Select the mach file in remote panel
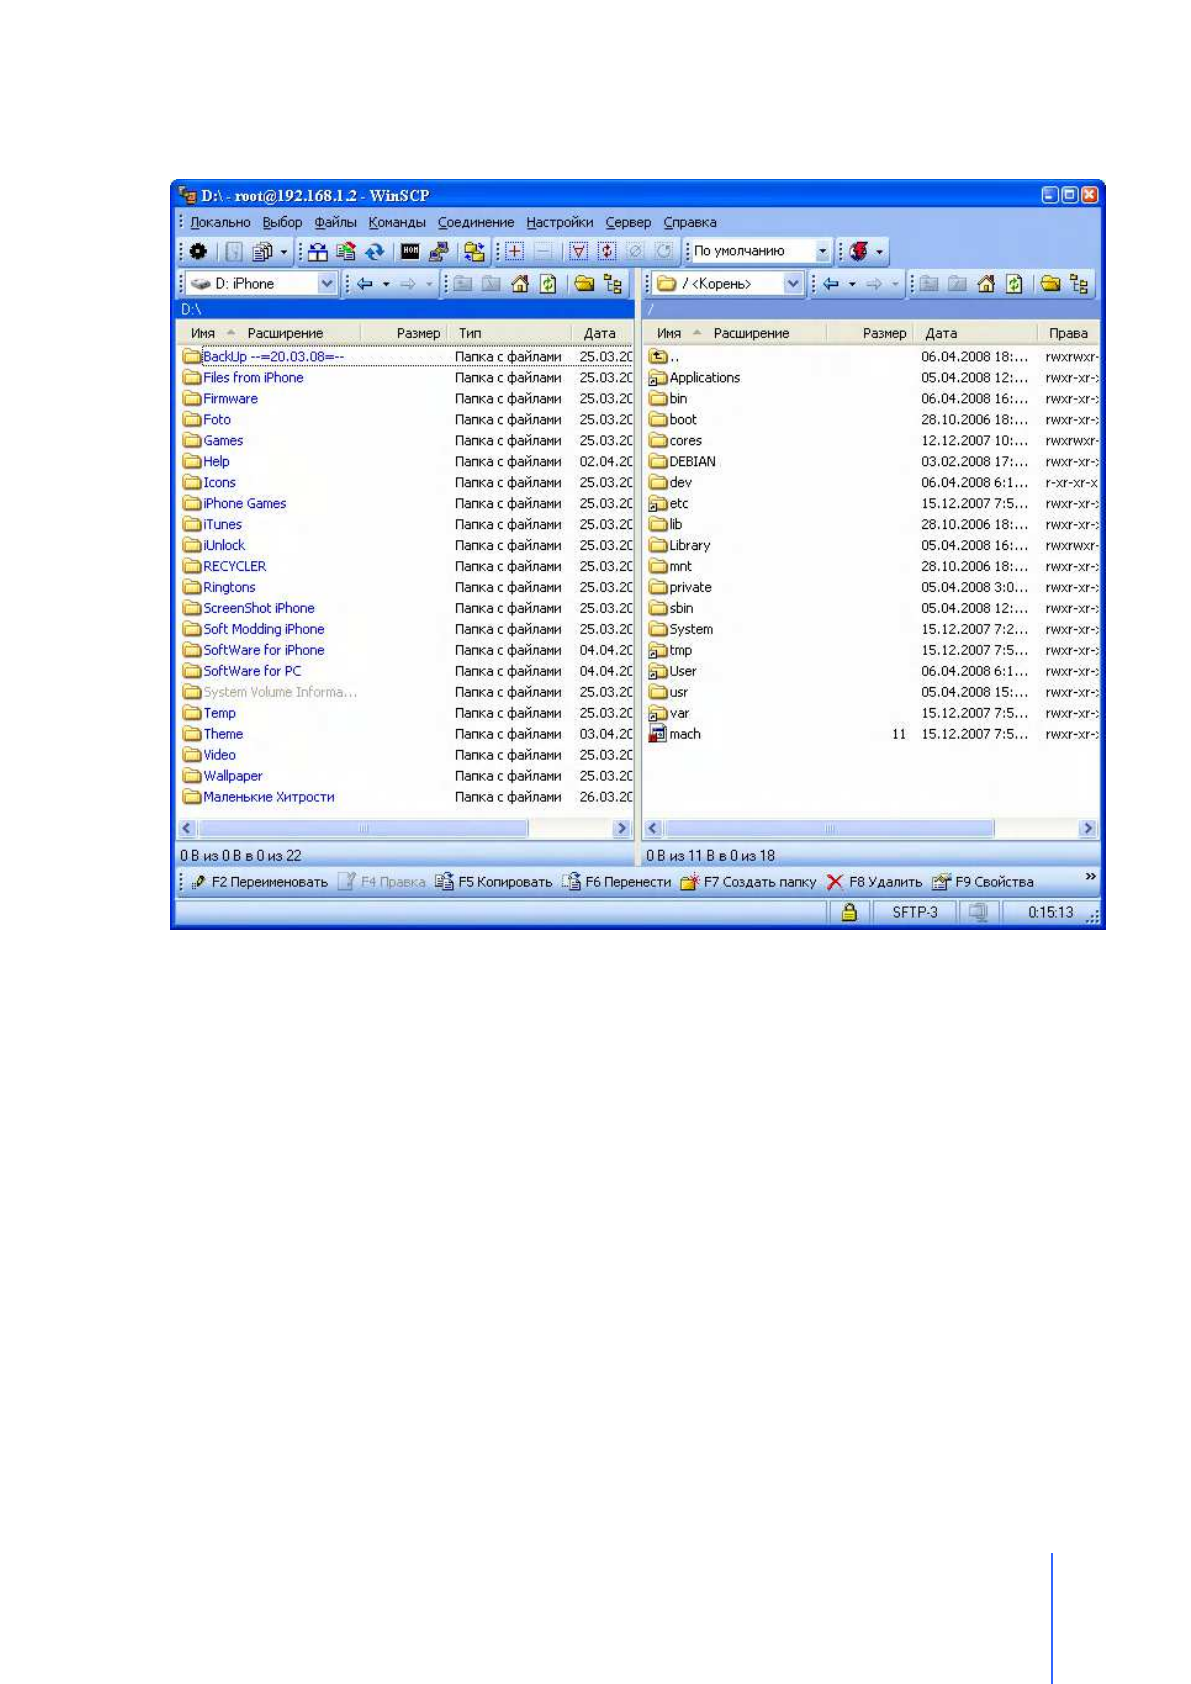 click(674, 735)
